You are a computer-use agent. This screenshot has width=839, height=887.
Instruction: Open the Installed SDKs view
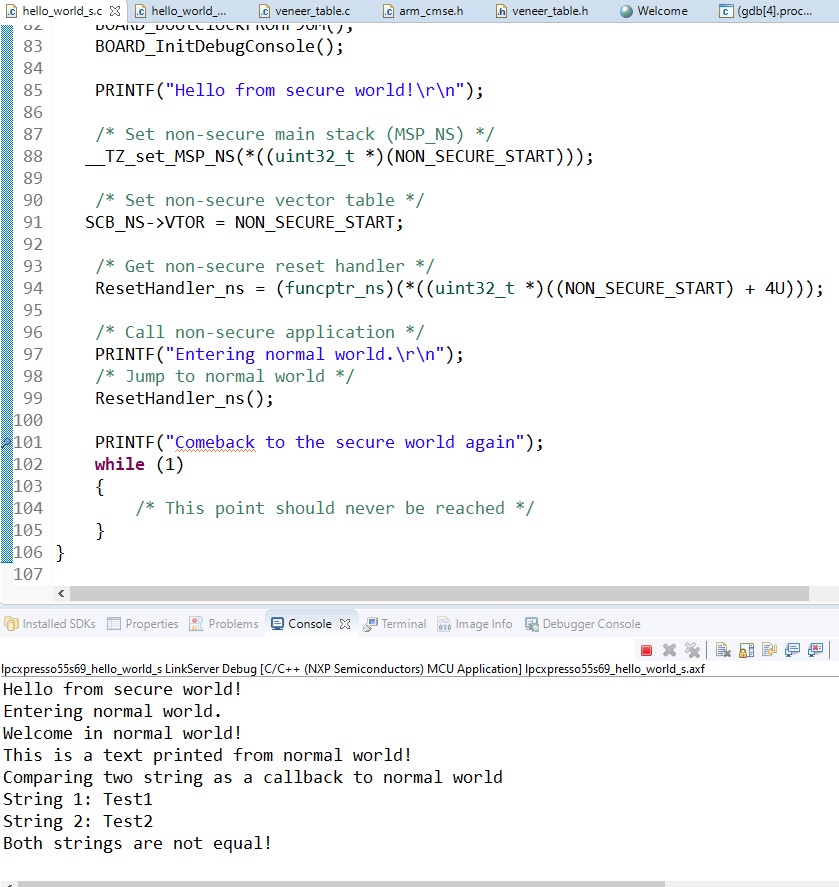[50, 624]
